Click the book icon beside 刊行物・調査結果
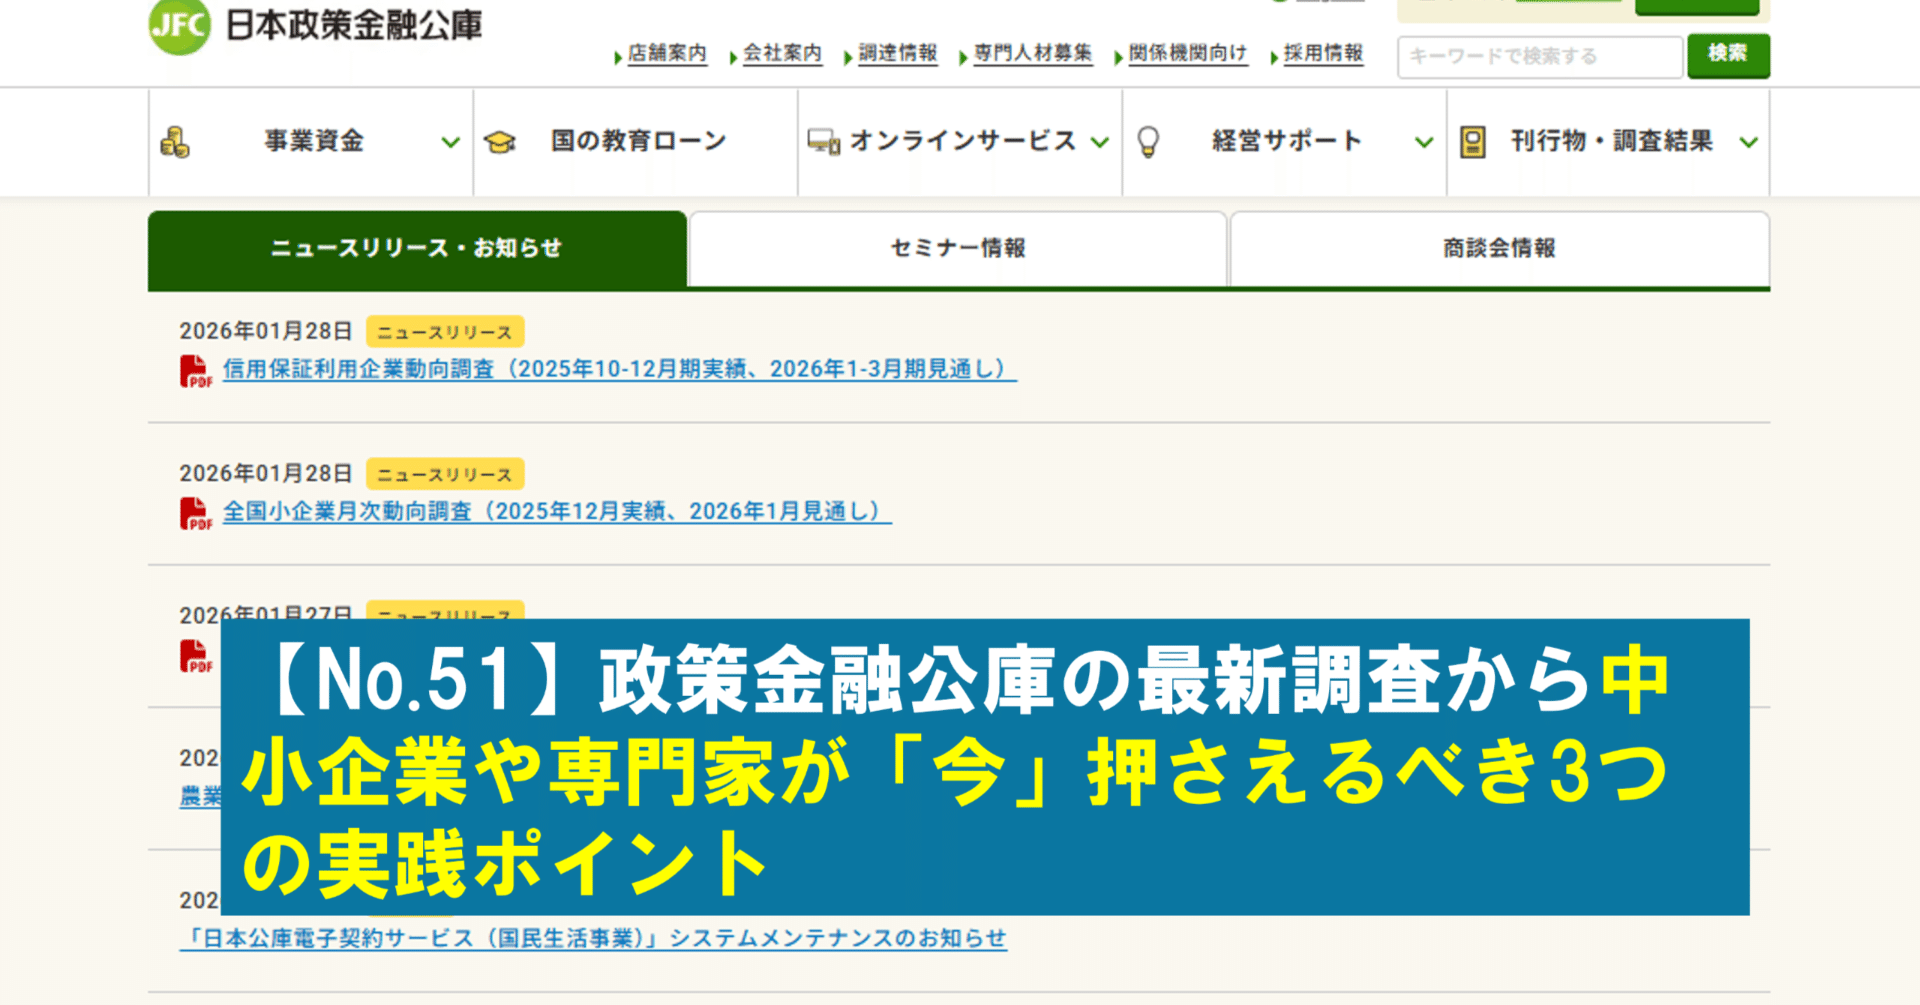This screenshot has width=1920, height=1005. 1474,142
